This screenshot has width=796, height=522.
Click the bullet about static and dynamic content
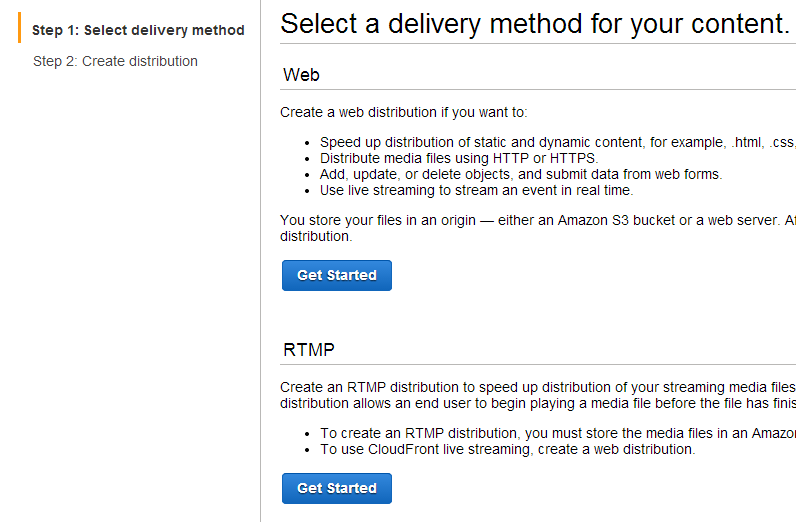click(x=557, y=142)
